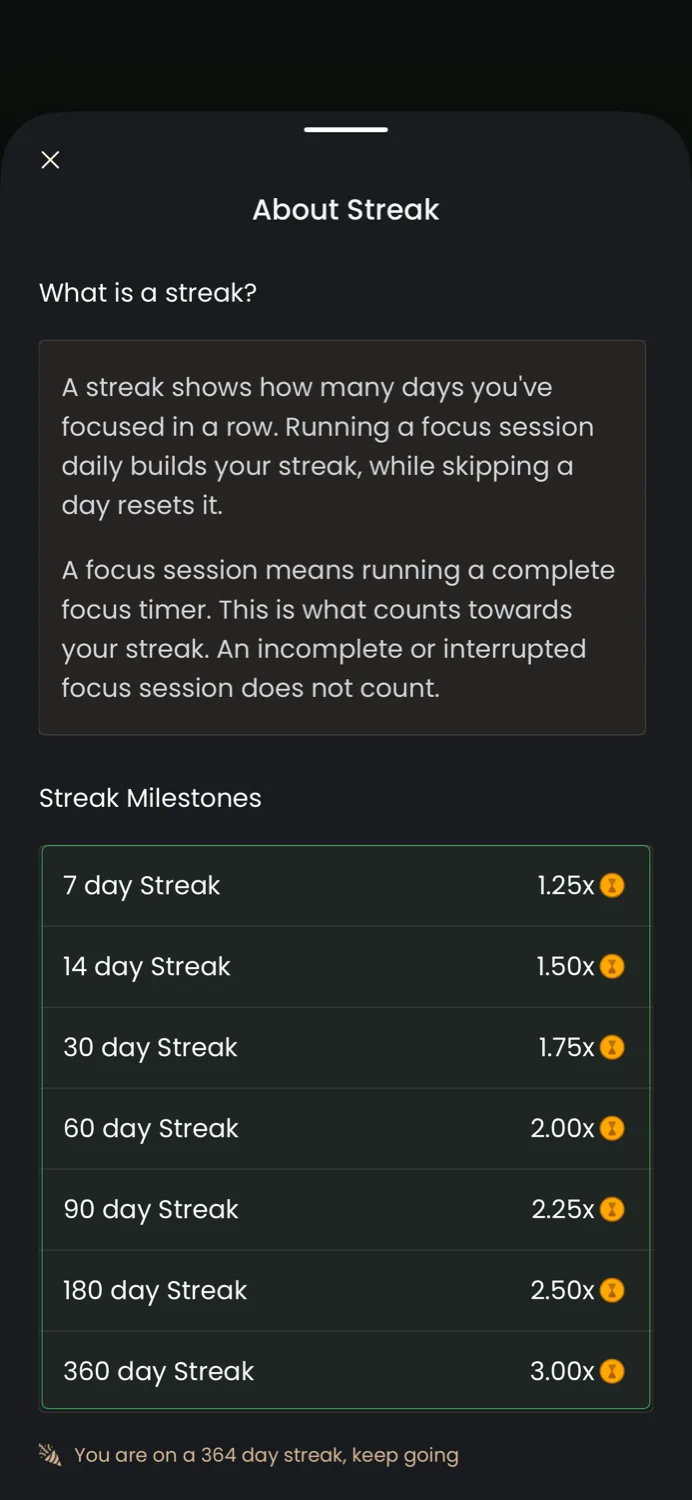692x1500 pixels.
Task: Select the 30 day Streak milestone row
Action: pyautogui.click(x=345, y=1047)
